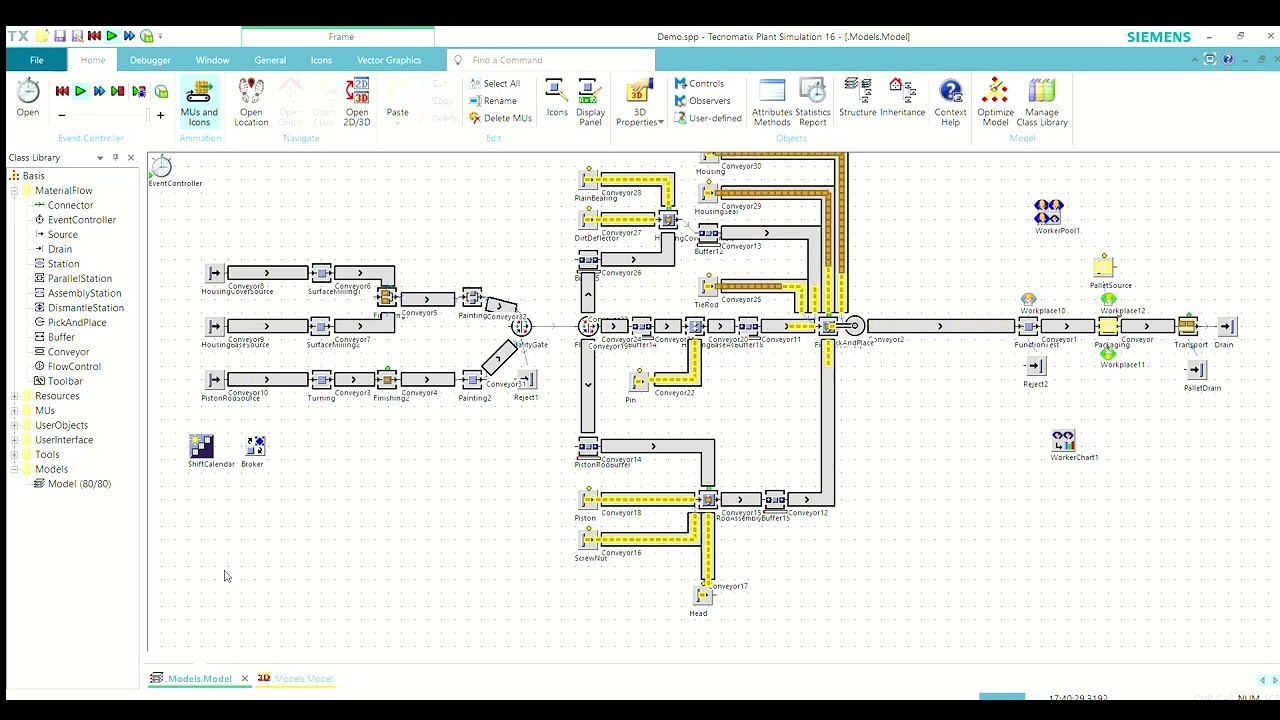The height and width of the screenshot is (720, 1280).
Task: Select the Reject2 drain object
Action: coord(1037,367)
